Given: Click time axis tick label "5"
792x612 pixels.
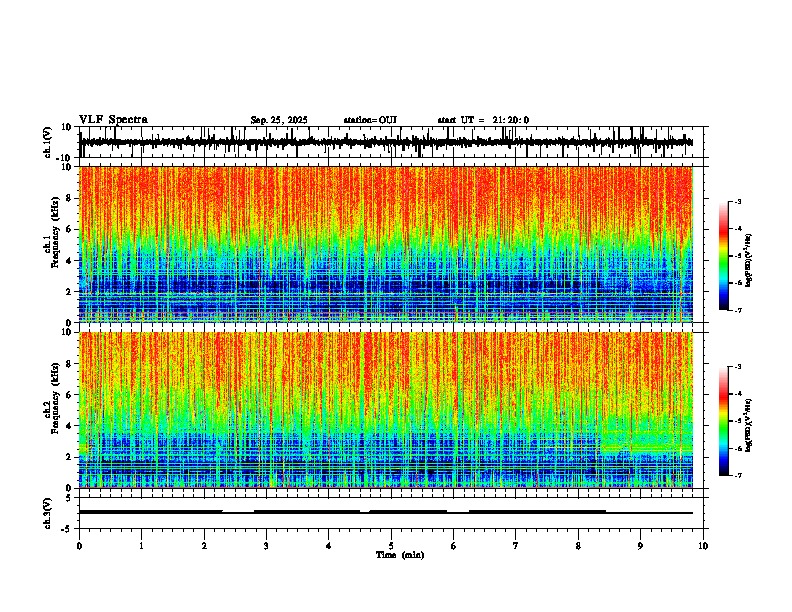Looking at the screenshot, I should point(391,546).
